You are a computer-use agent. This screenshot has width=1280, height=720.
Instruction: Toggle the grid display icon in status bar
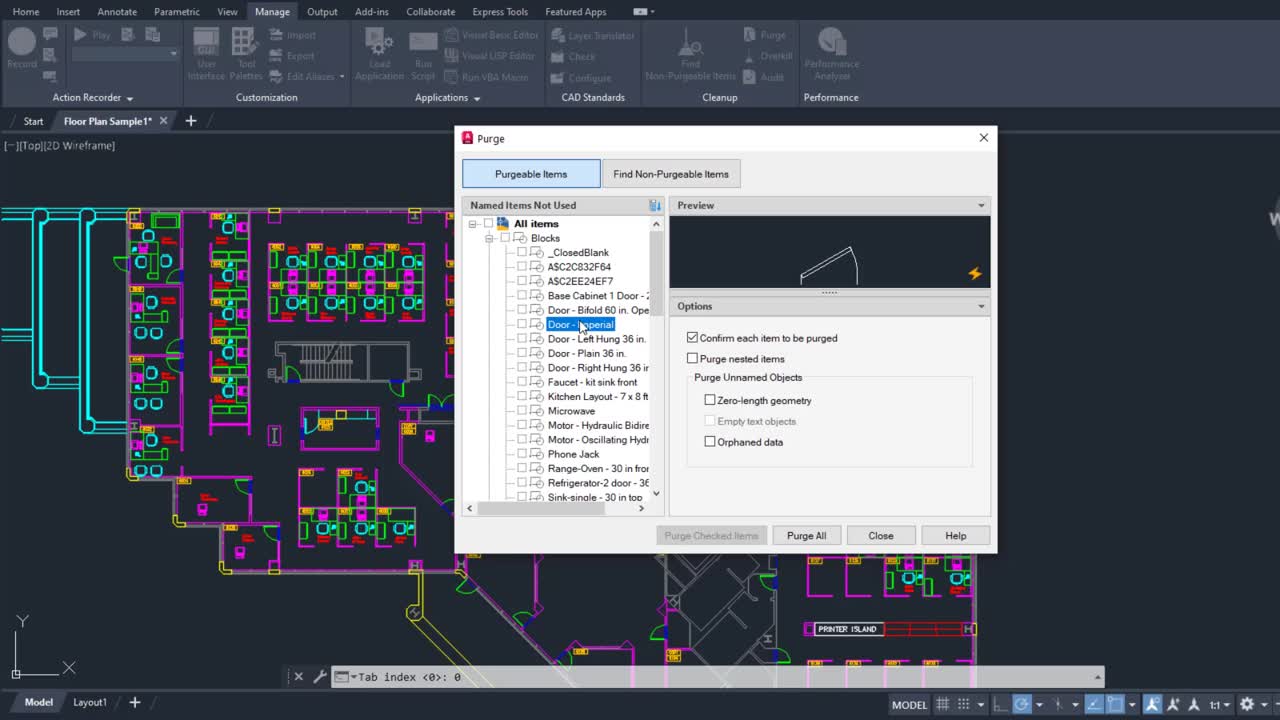point(943,704)
